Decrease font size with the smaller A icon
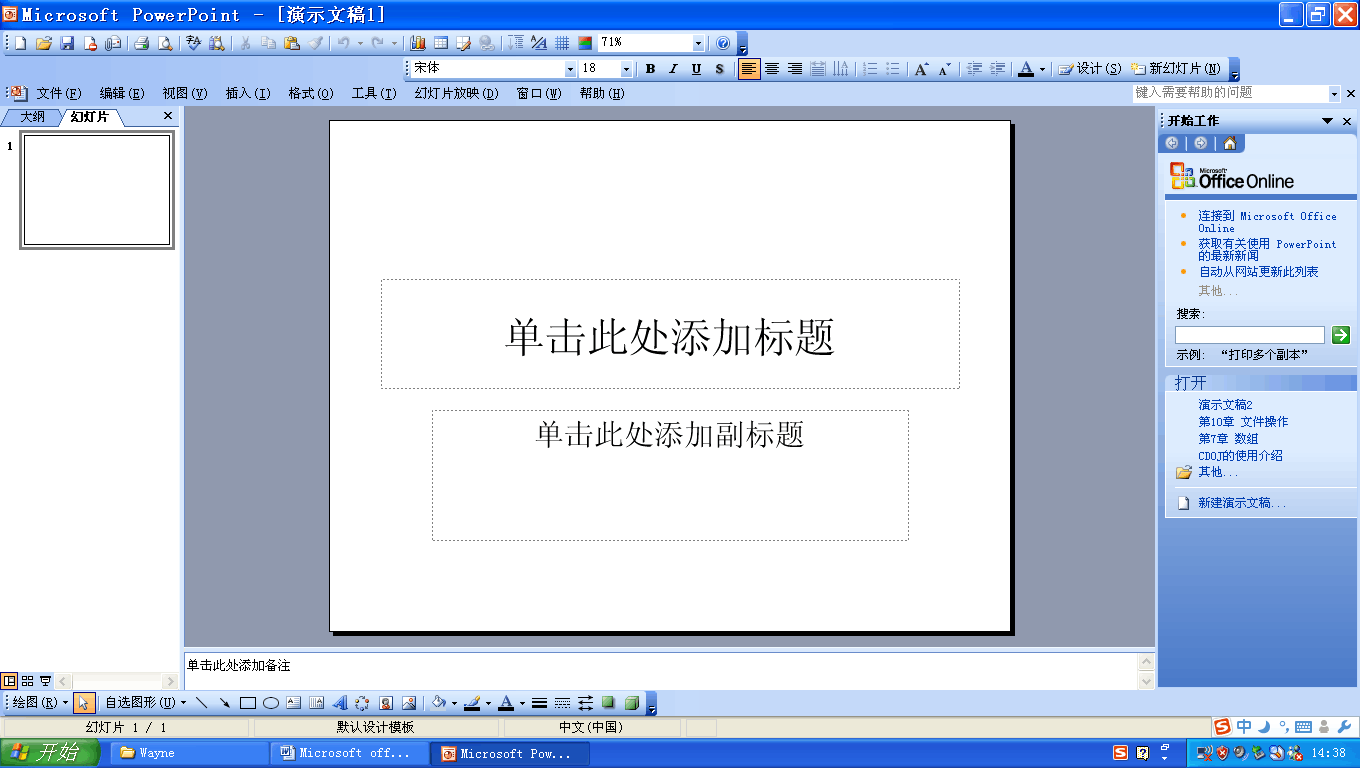Image resolution: width=1360 pixels, height=768 pixels. click(x=945, y=69)
